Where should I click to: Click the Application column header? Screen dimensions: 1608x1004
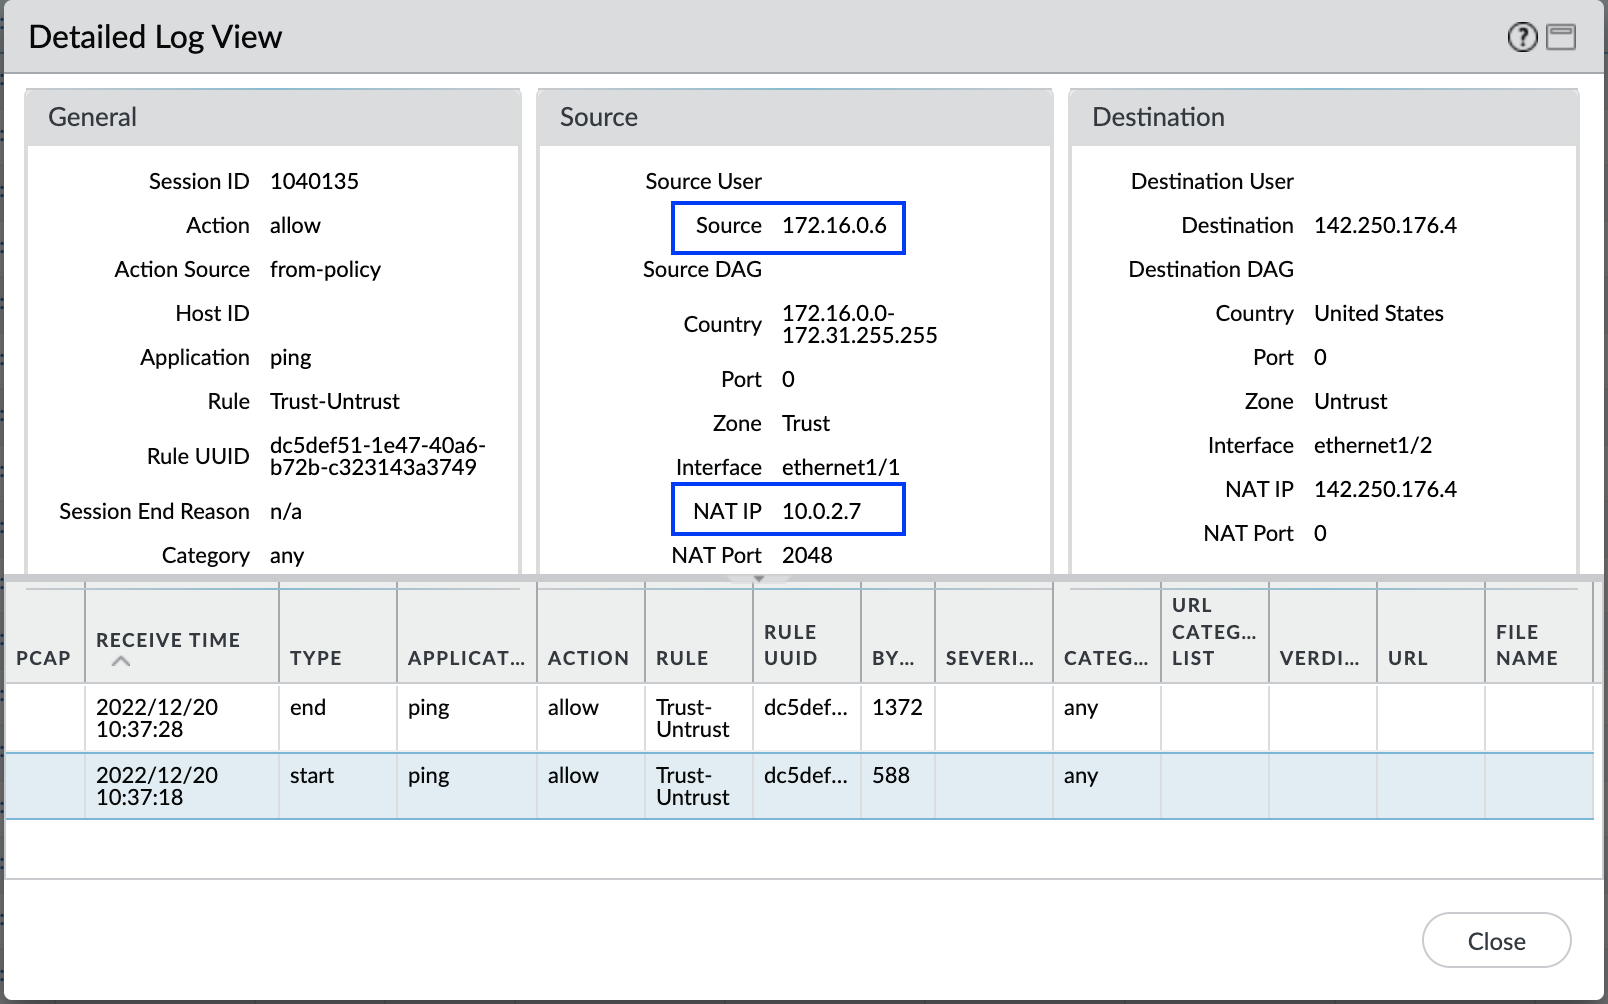point(465,658)
